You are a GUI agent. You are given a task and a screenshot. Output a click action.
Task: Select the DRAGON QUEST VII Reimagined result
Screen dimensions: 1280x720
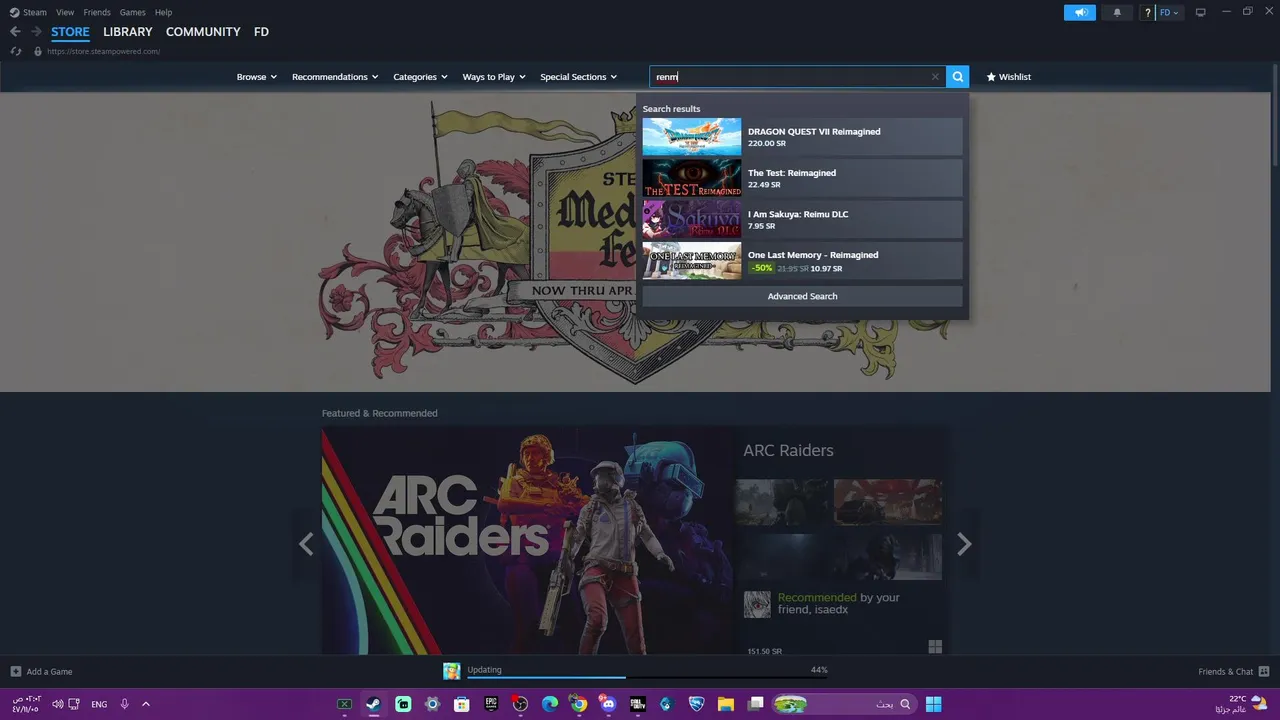click(802, 137)
